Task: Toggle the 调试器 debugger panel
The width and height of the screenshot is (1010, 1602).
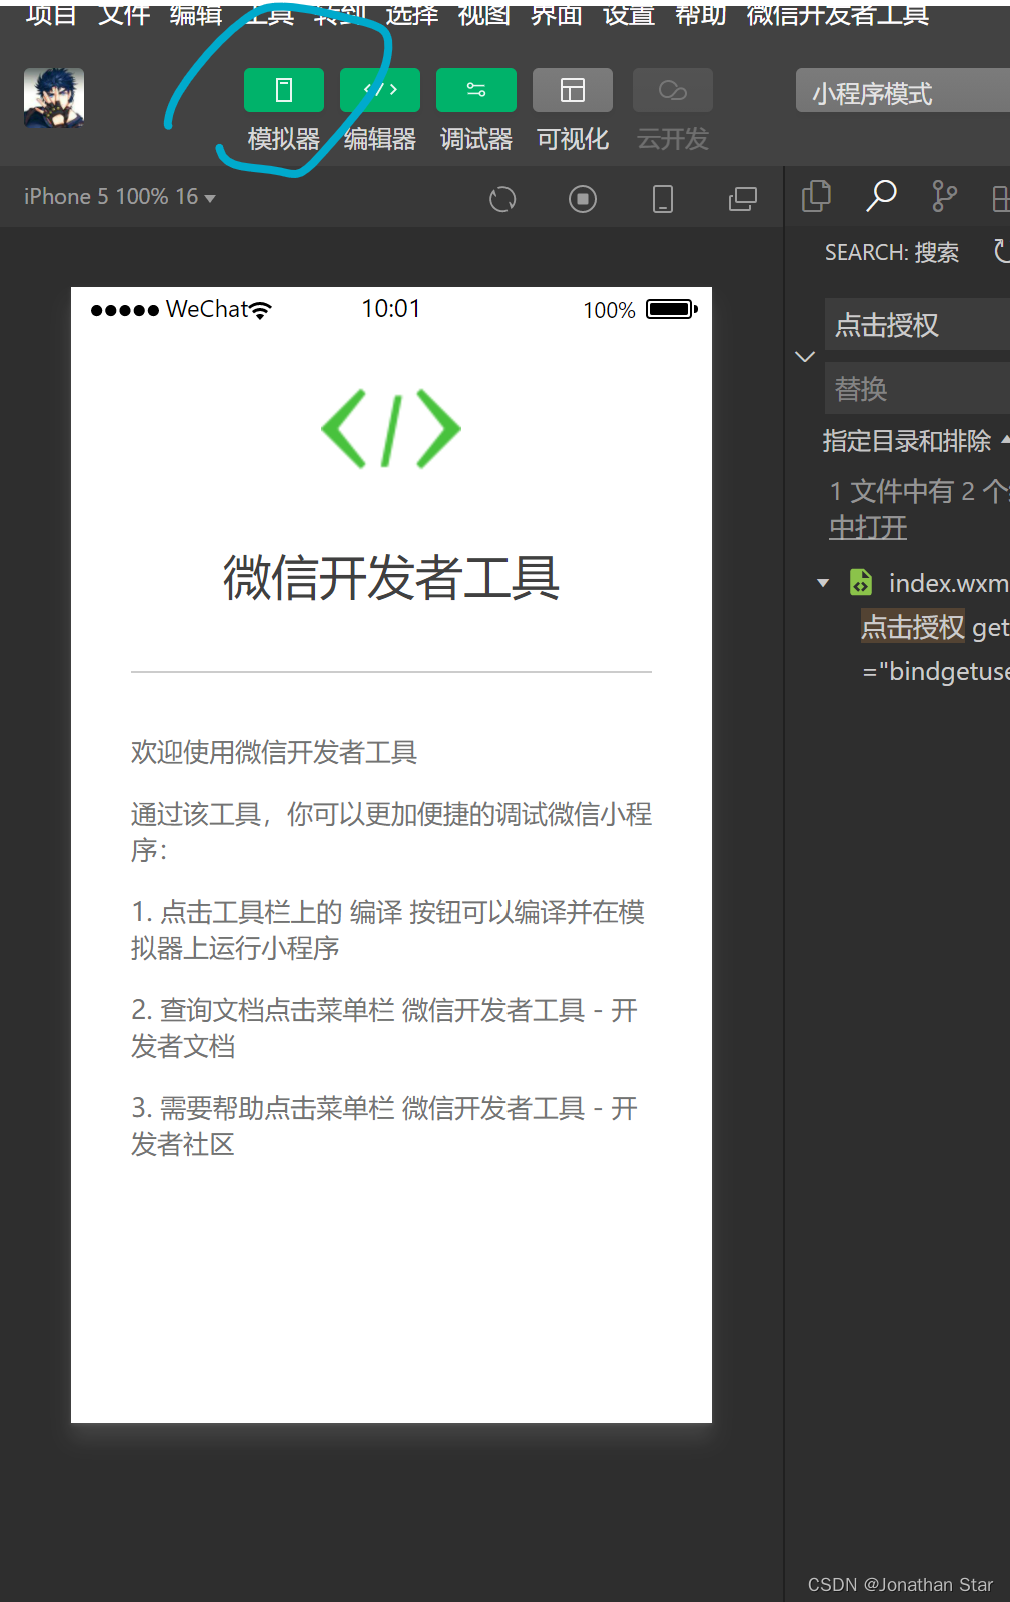Action: [x=476, y=90]
